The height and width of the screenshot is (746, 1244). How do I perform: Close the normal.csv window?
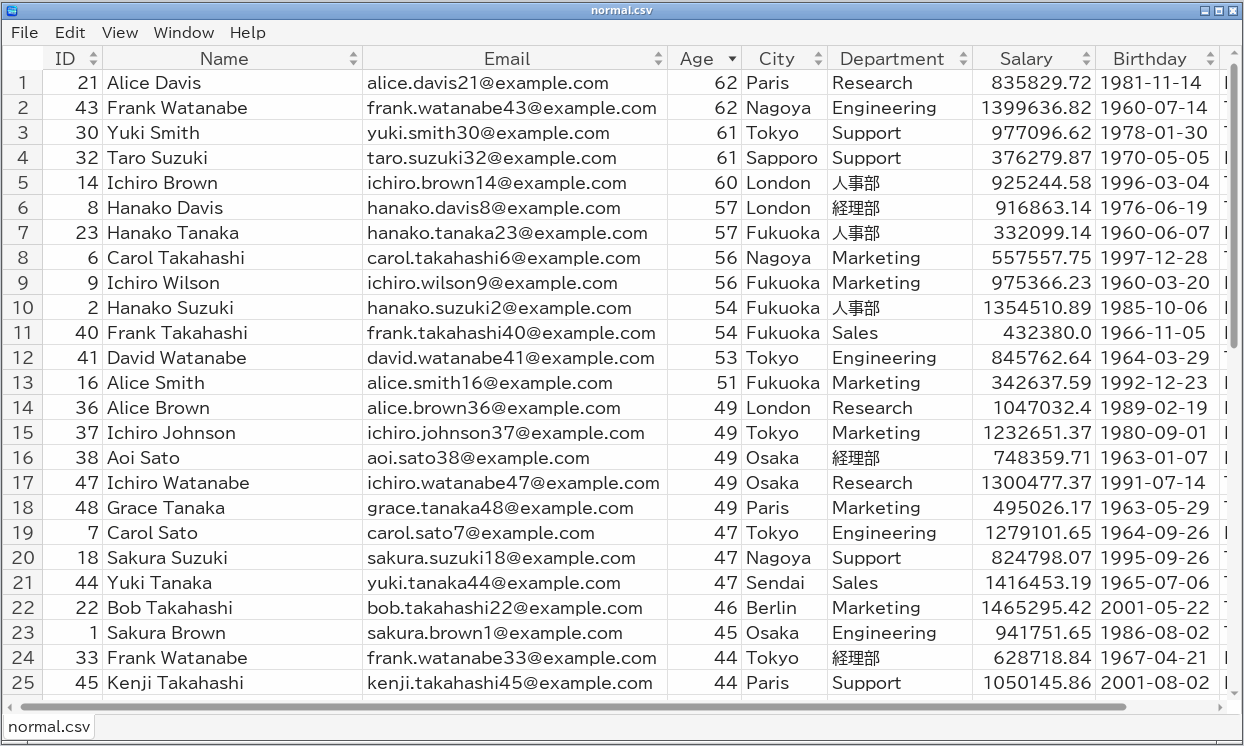tap(1233, 10)
